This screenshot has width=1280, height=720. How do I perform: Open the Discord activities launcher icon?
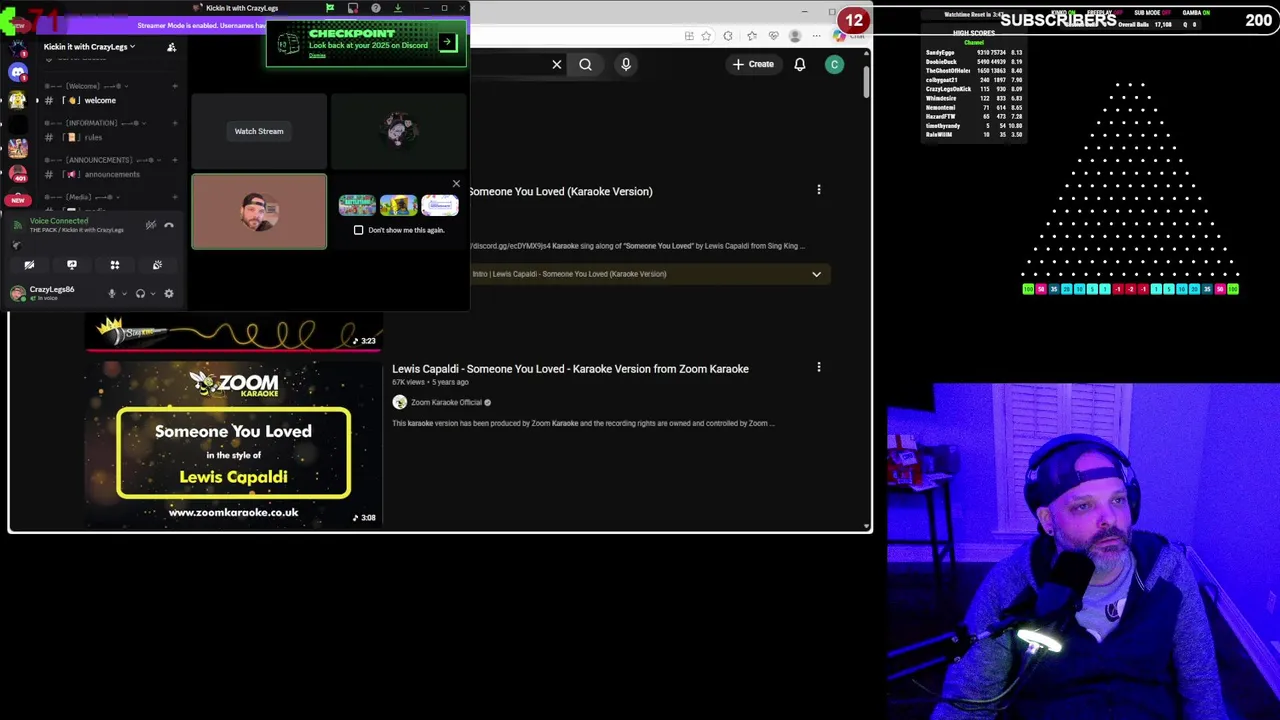[115, 265]
